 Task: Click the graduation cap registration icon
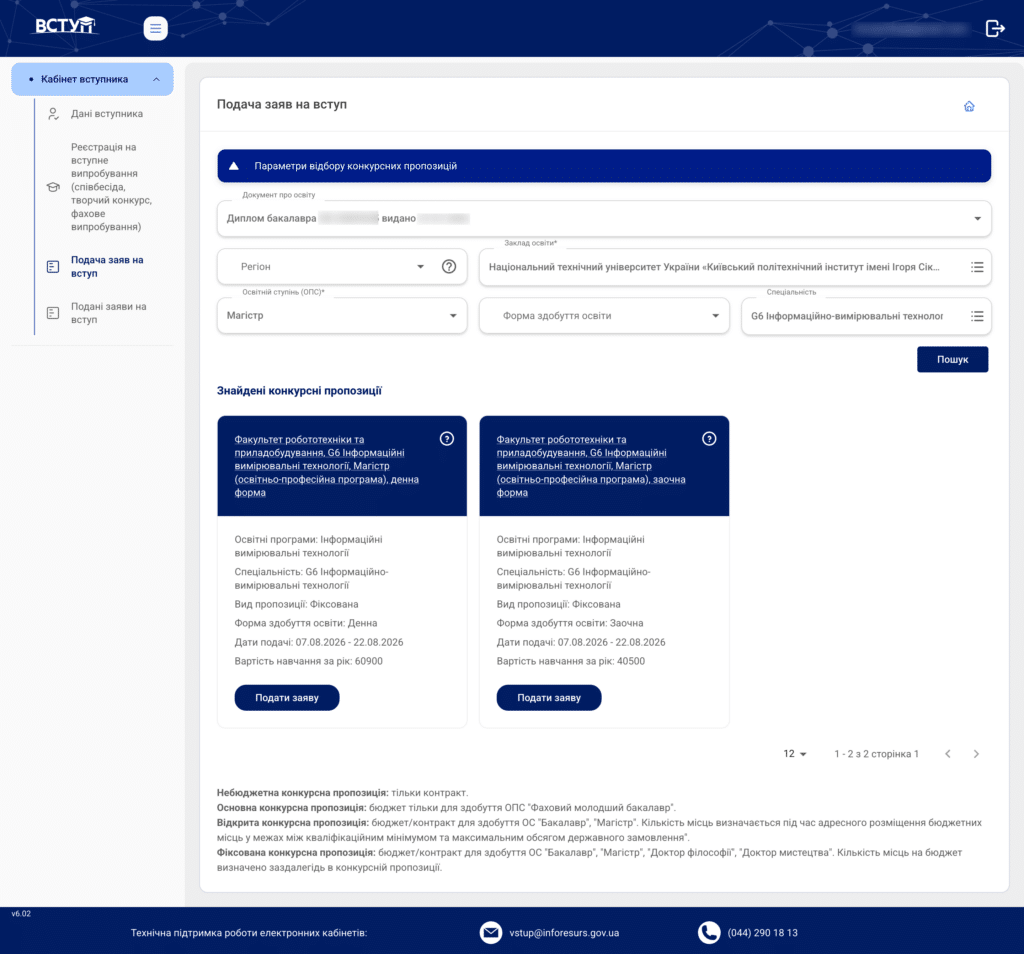[x=53, y=187]
